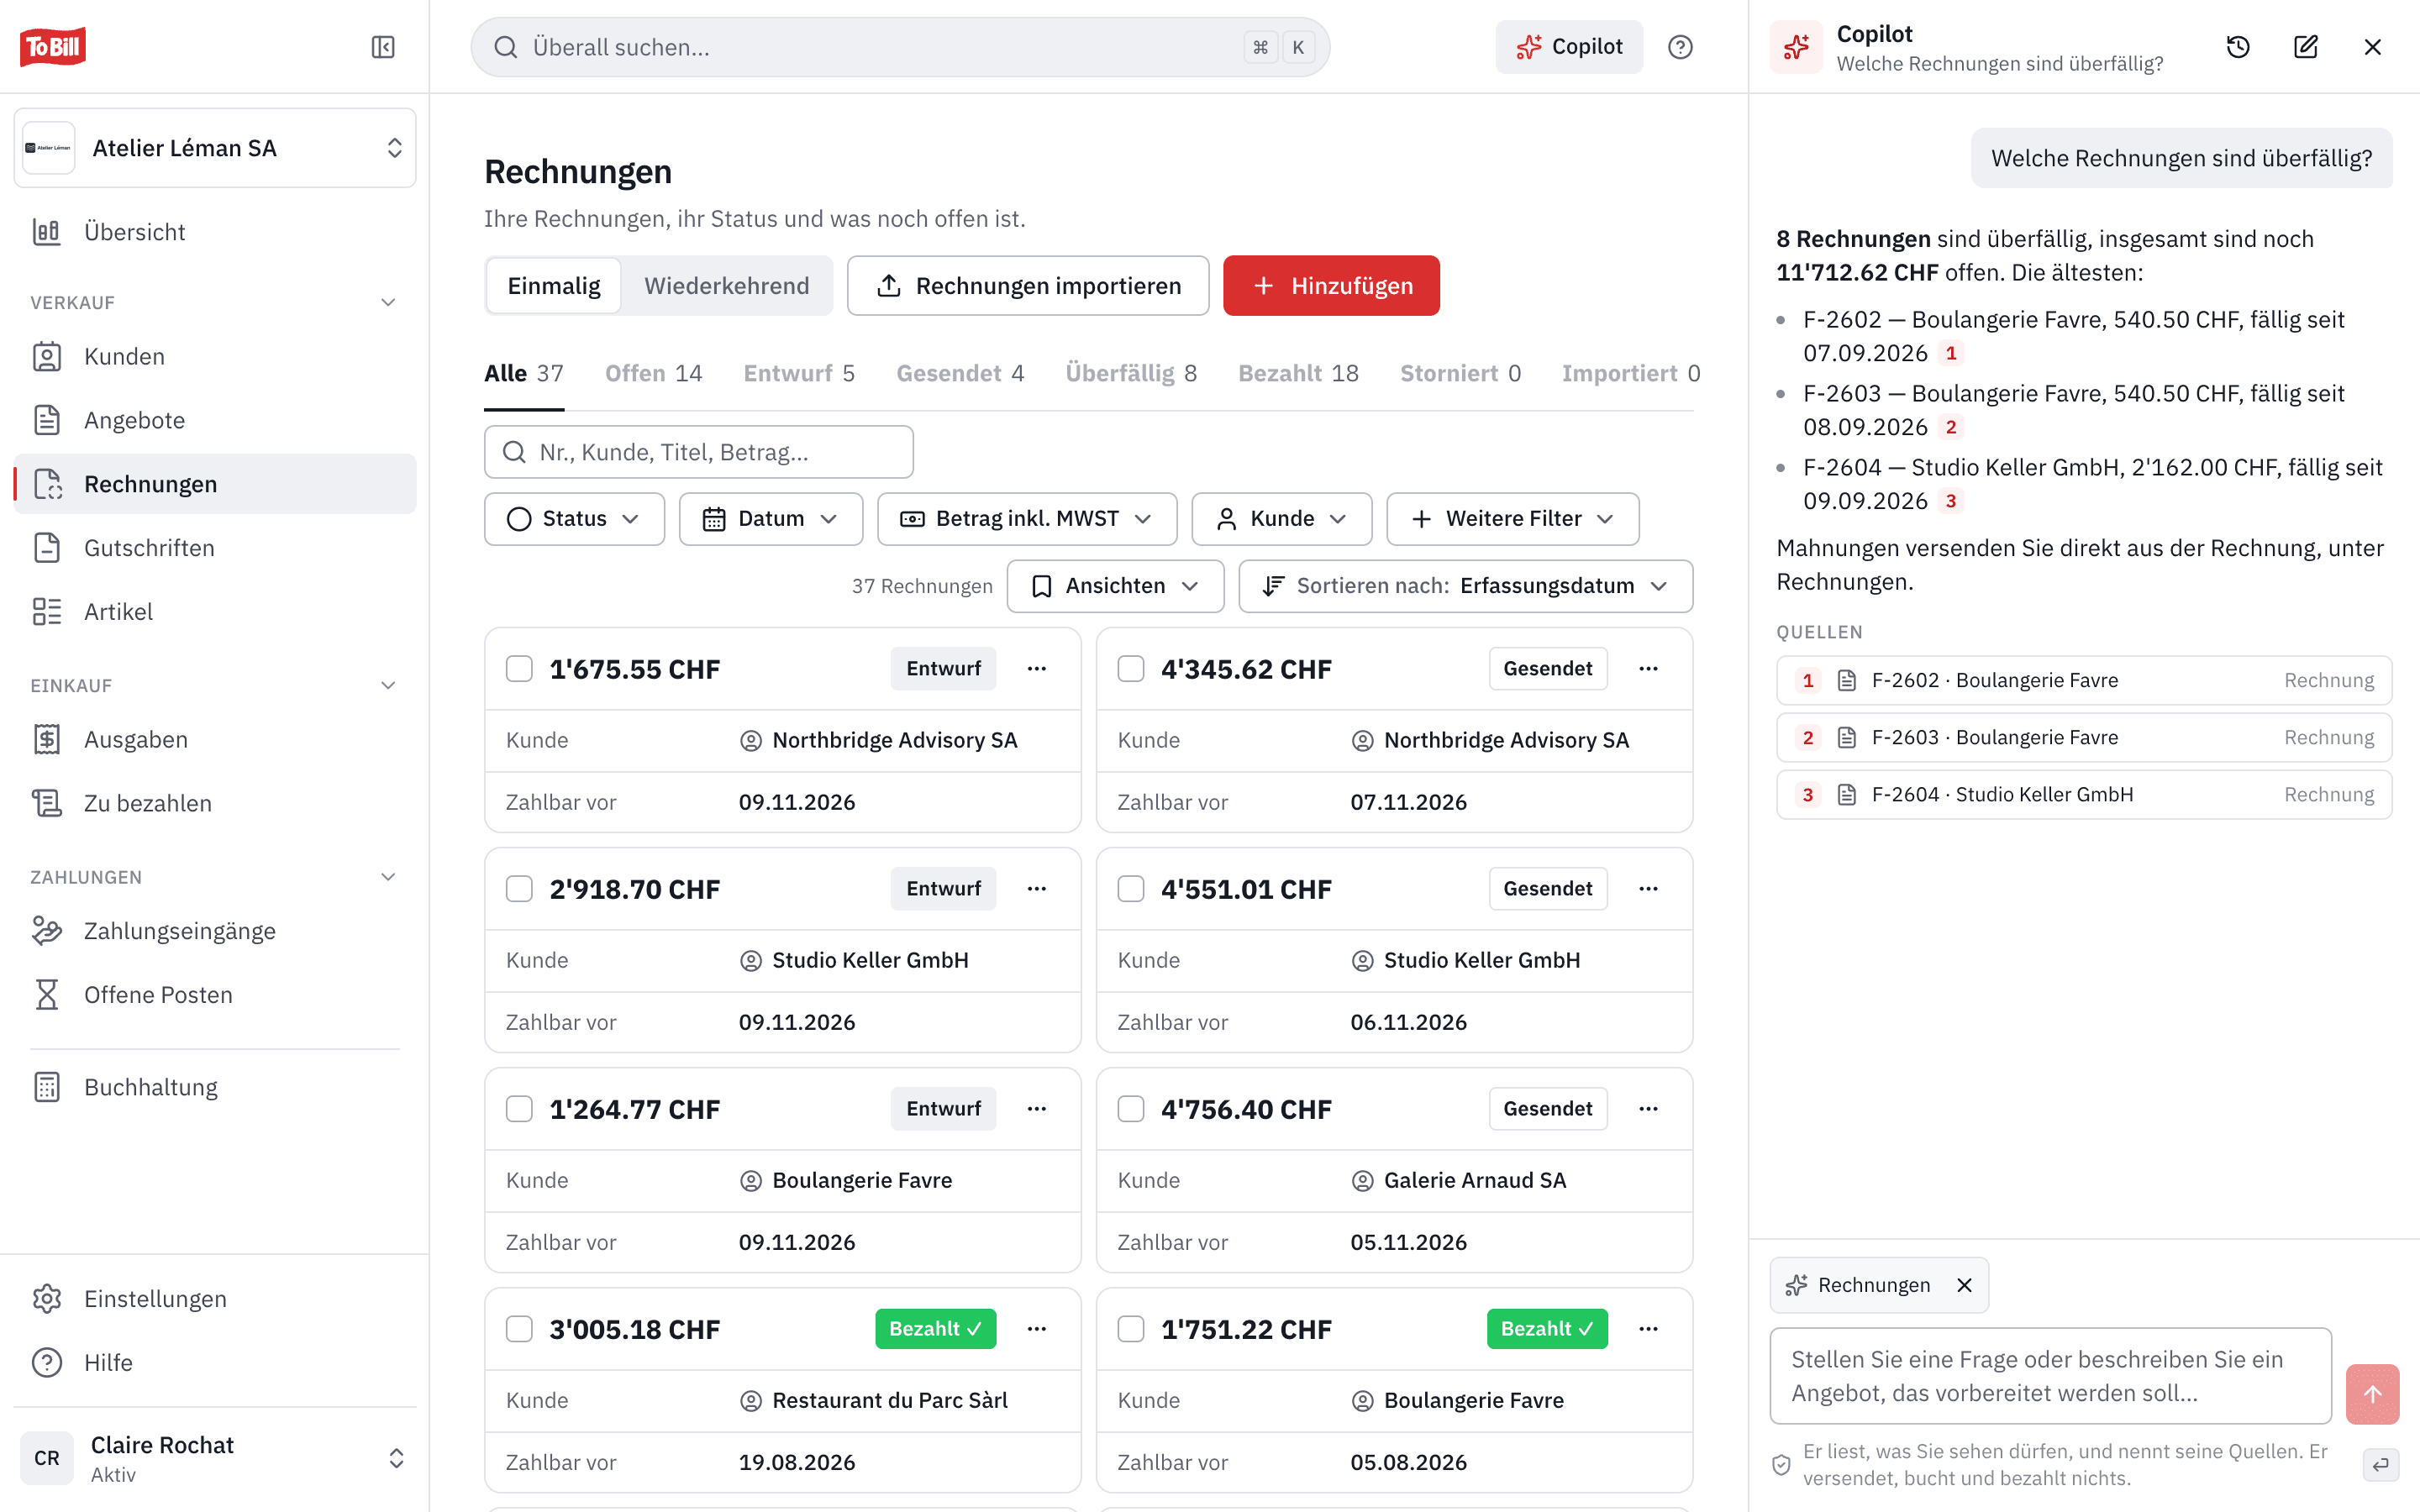Open Übersicht in sidebar
The width and height of the screenshot is (2420, 1512).
click(215, 232)
